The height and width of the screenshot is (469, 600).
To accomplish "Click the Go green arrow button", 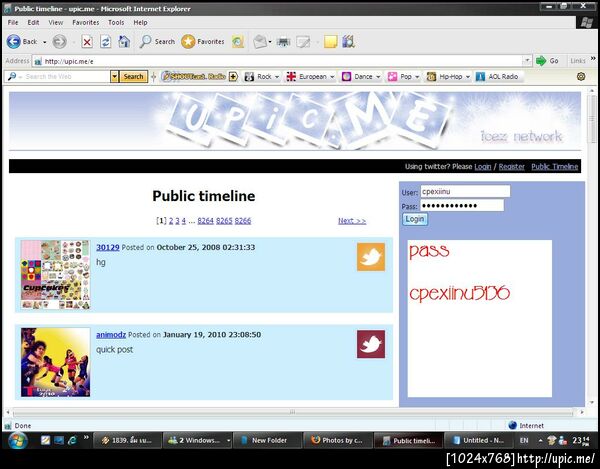I will pos(541,61).
